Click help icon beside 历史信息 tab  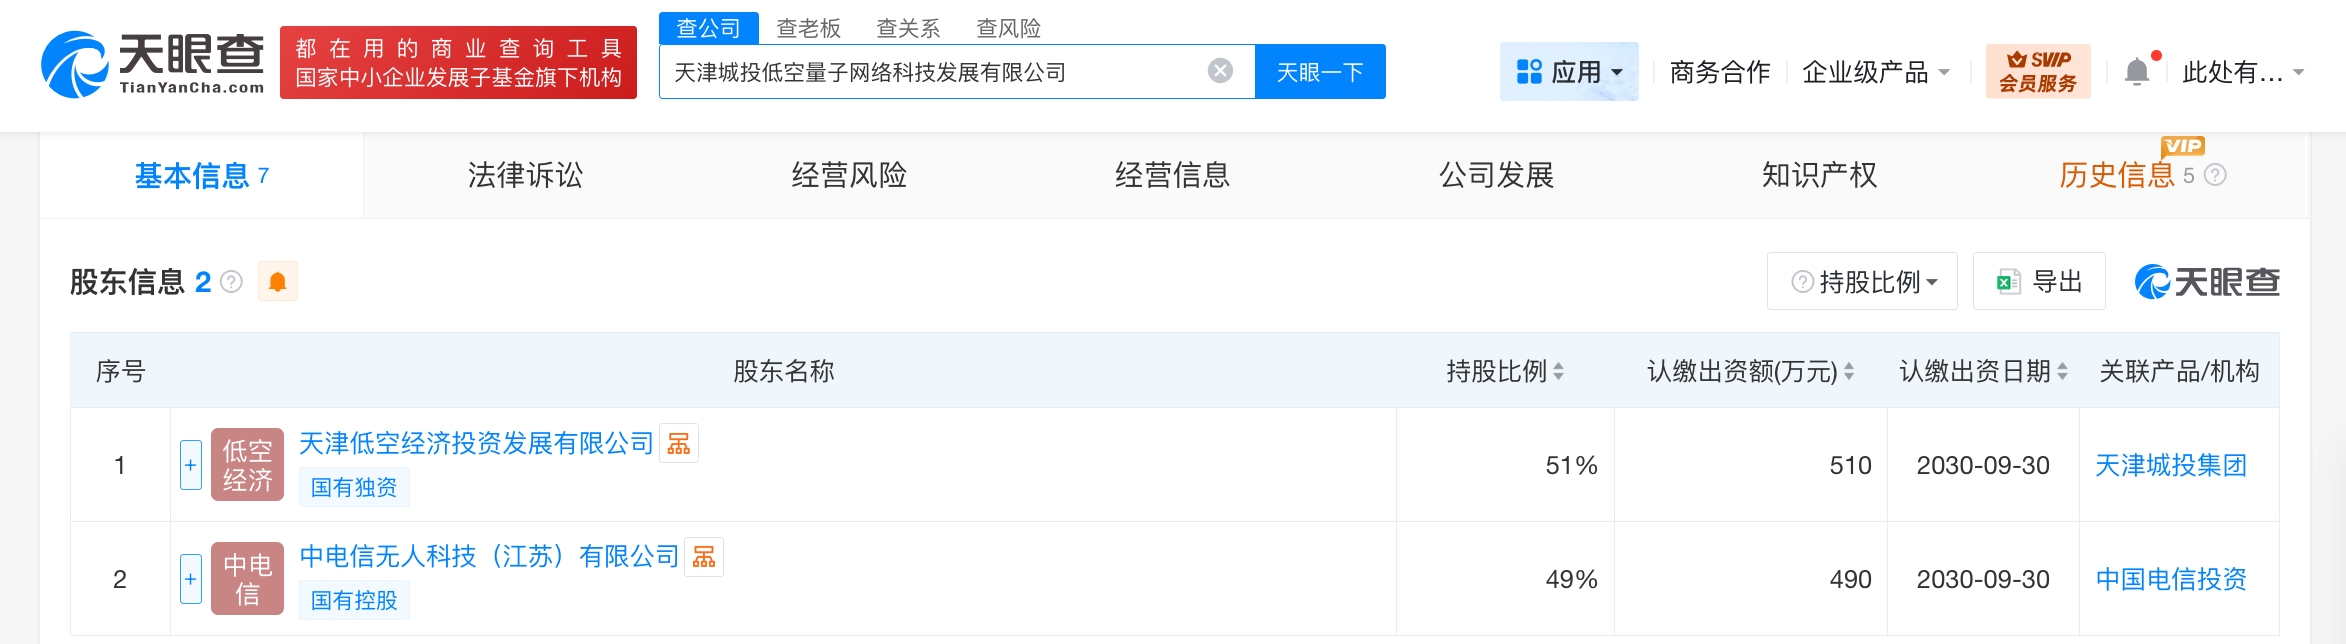click(2215, 176)
